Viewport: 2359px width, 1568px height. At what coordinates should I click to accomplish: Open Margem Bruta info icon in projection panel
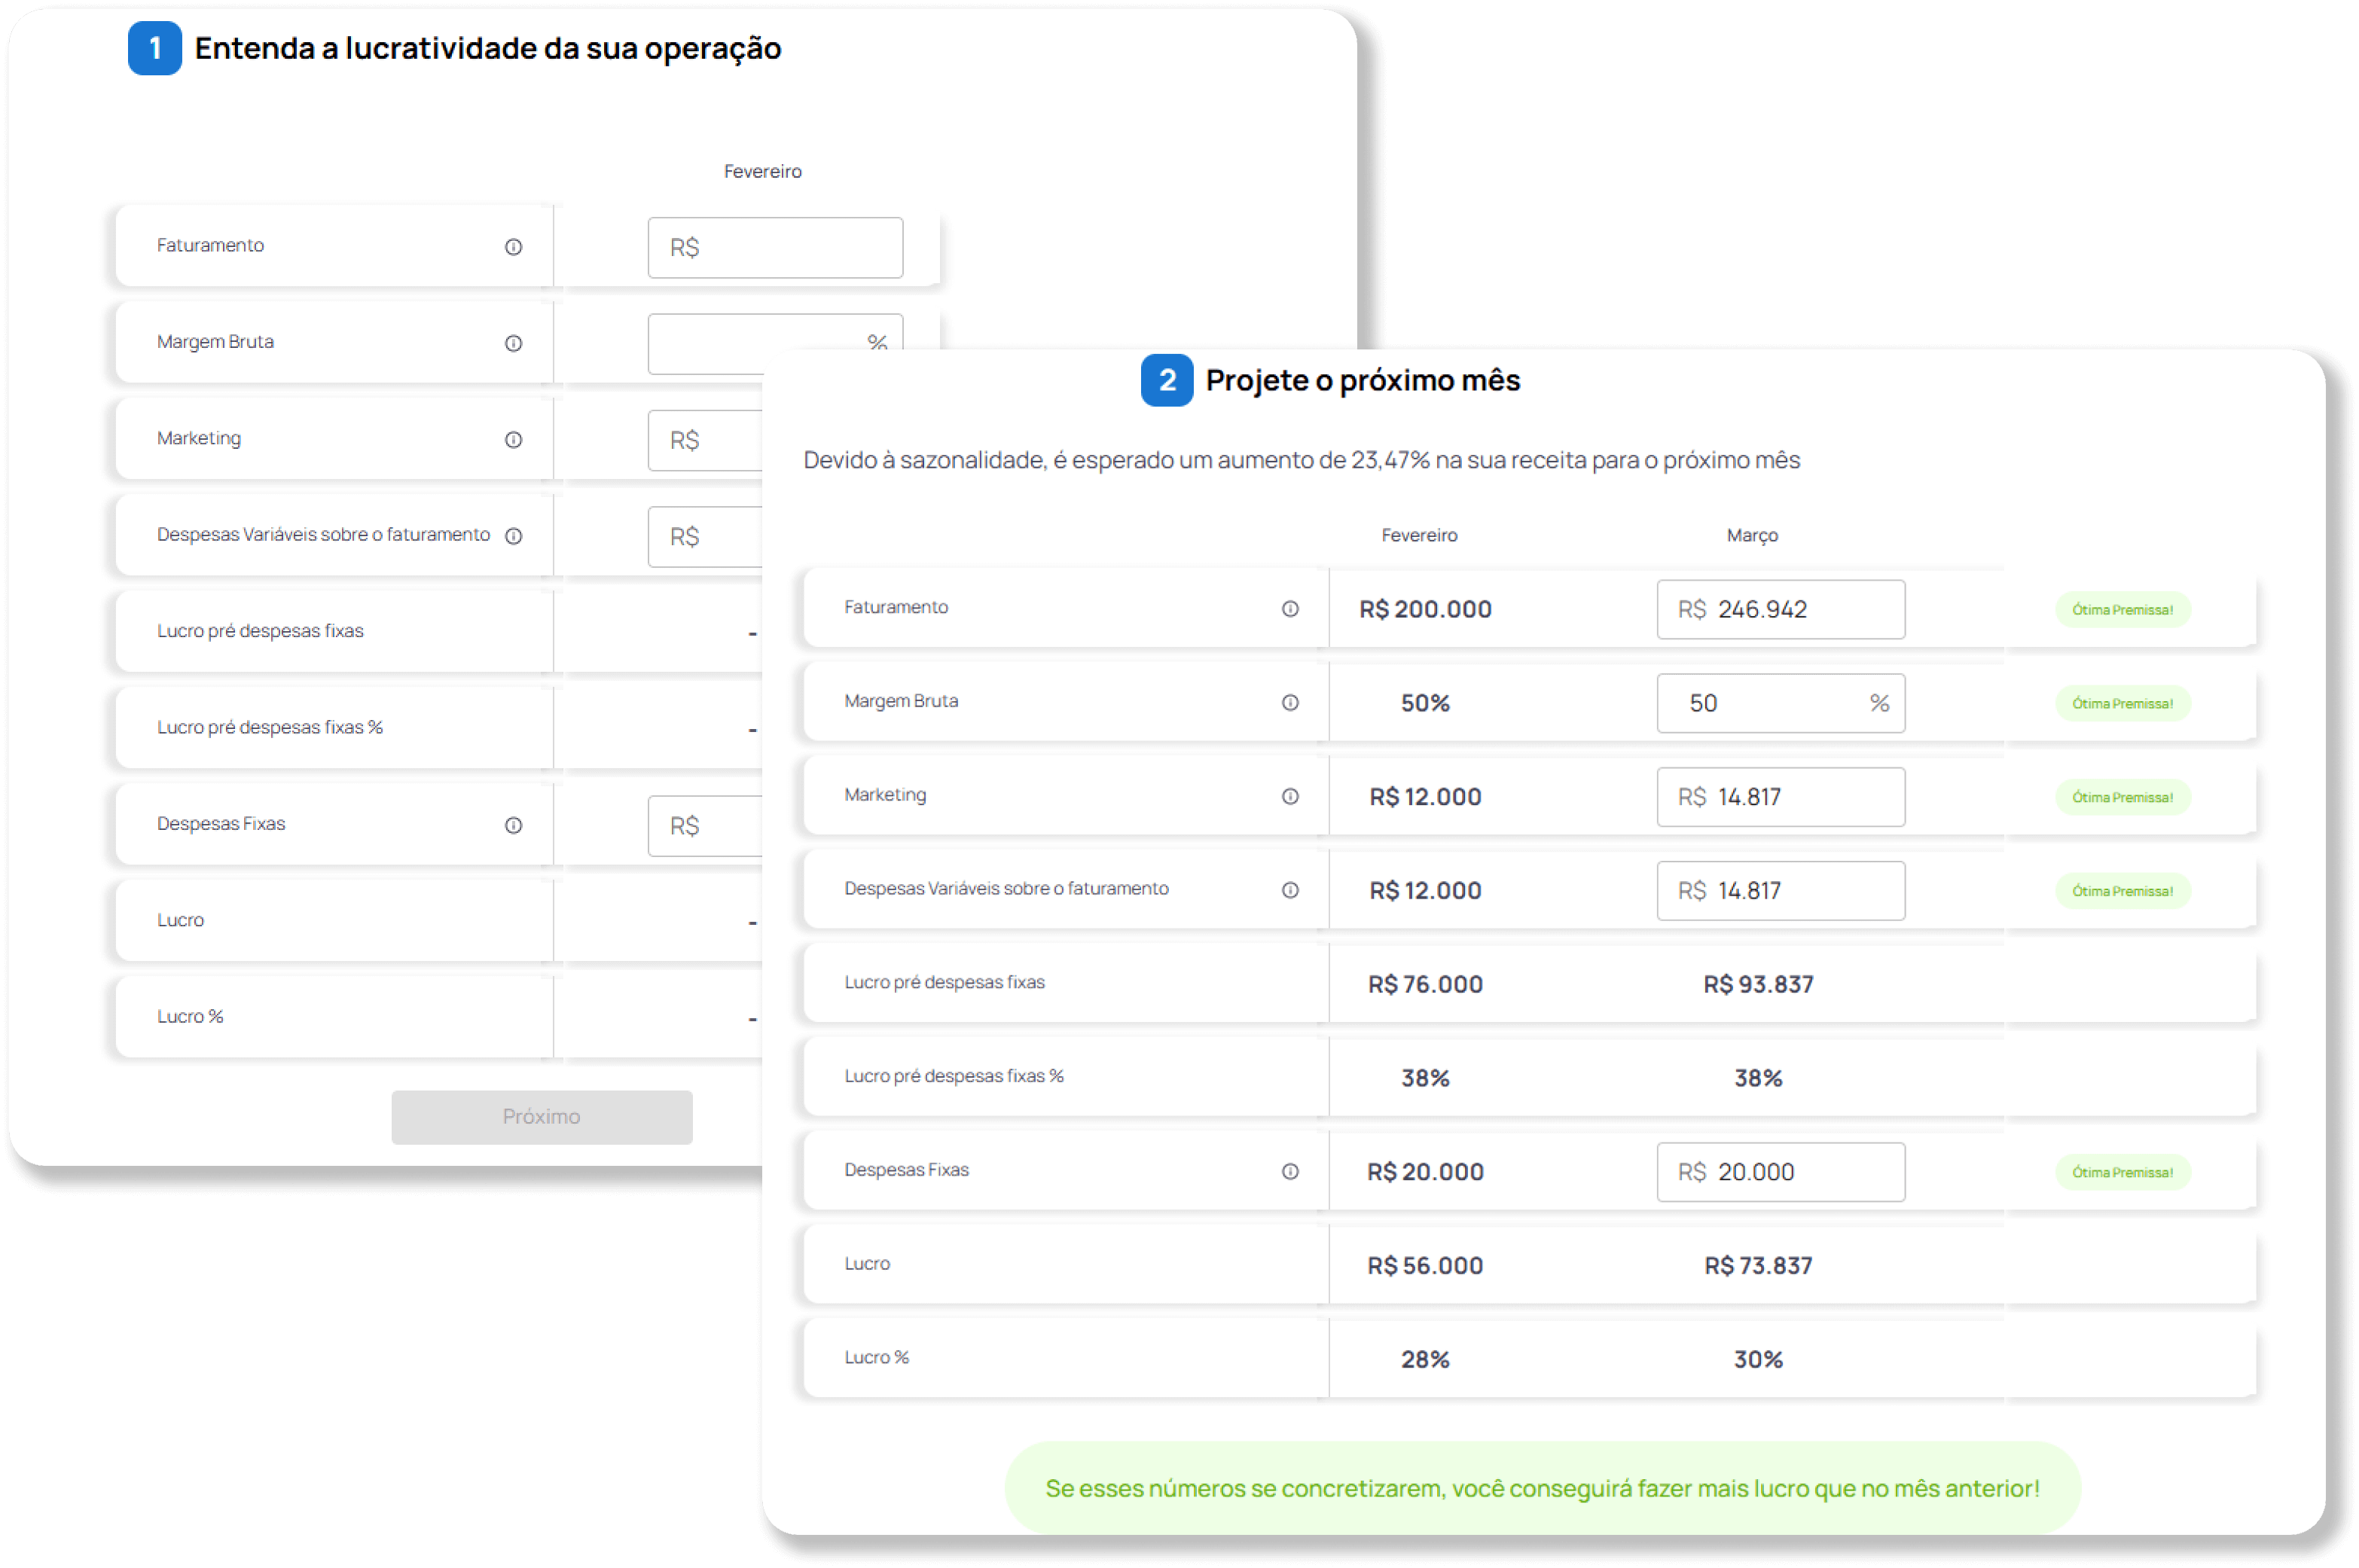pos(1290,703)
